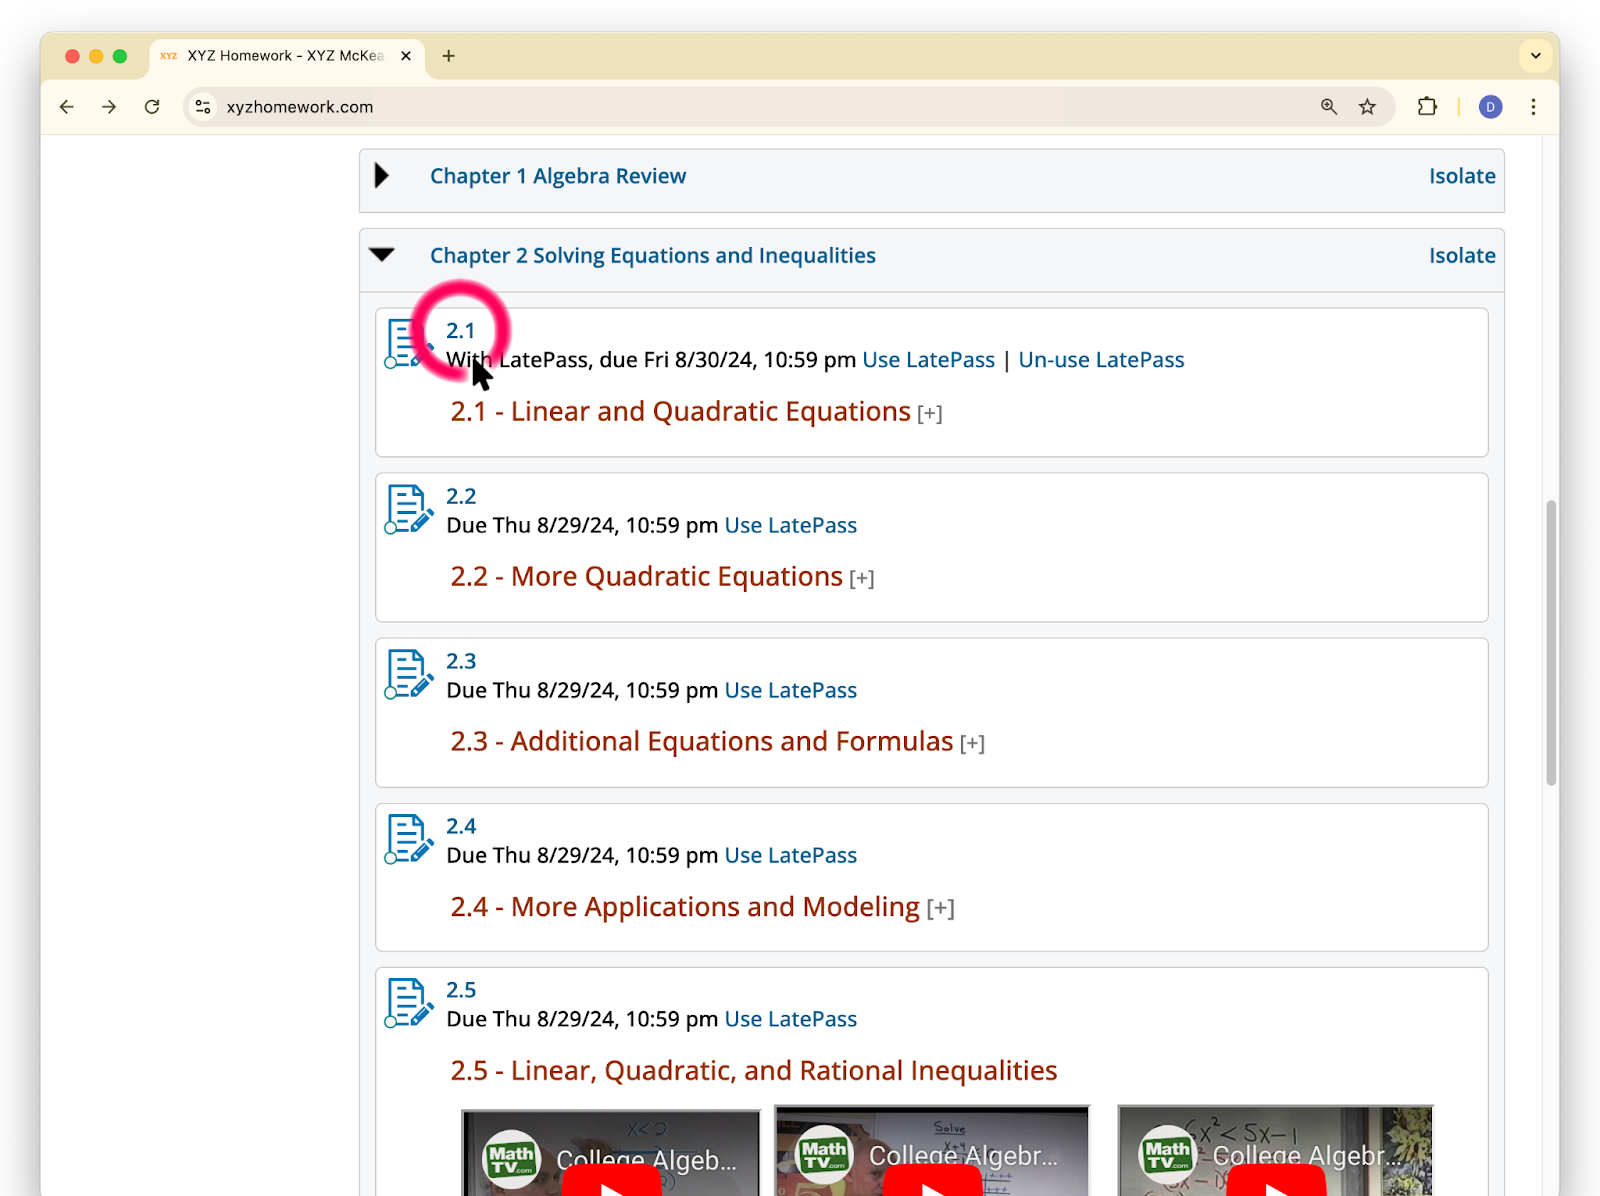Open the tab search dropdown
The image size is (1600, 1196).
(1536, 56)
